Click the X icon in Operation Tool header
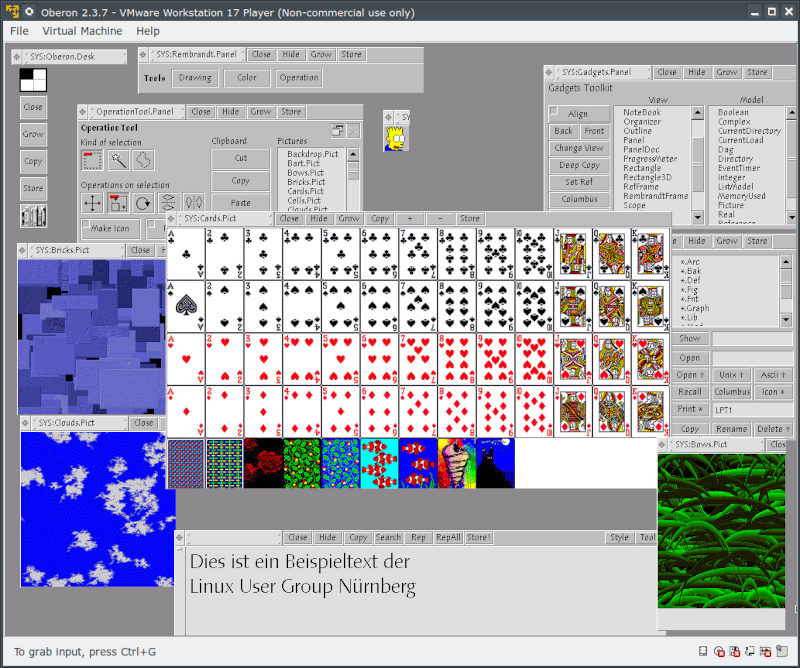 (x=353, y=131)
